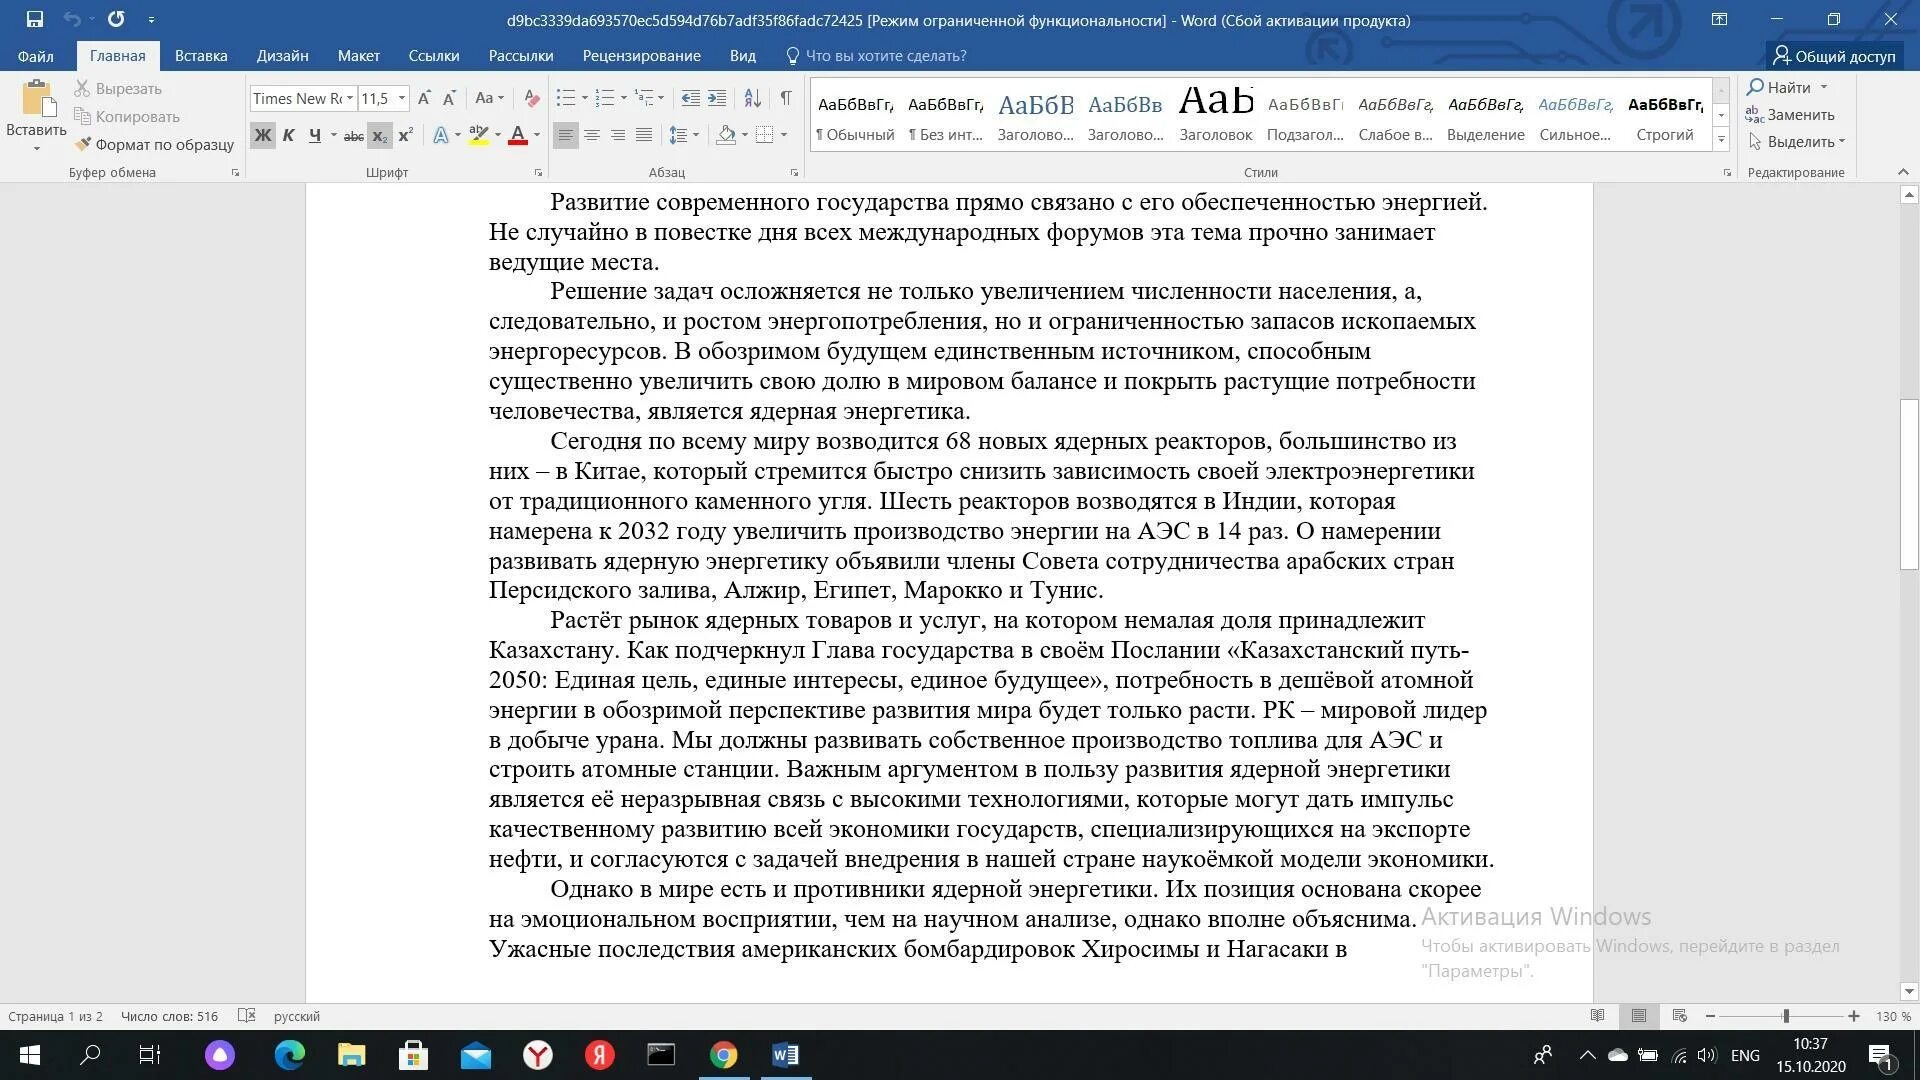Click the Общий доступ button
1920x1080 pixels.
(x=1834, y=56)
